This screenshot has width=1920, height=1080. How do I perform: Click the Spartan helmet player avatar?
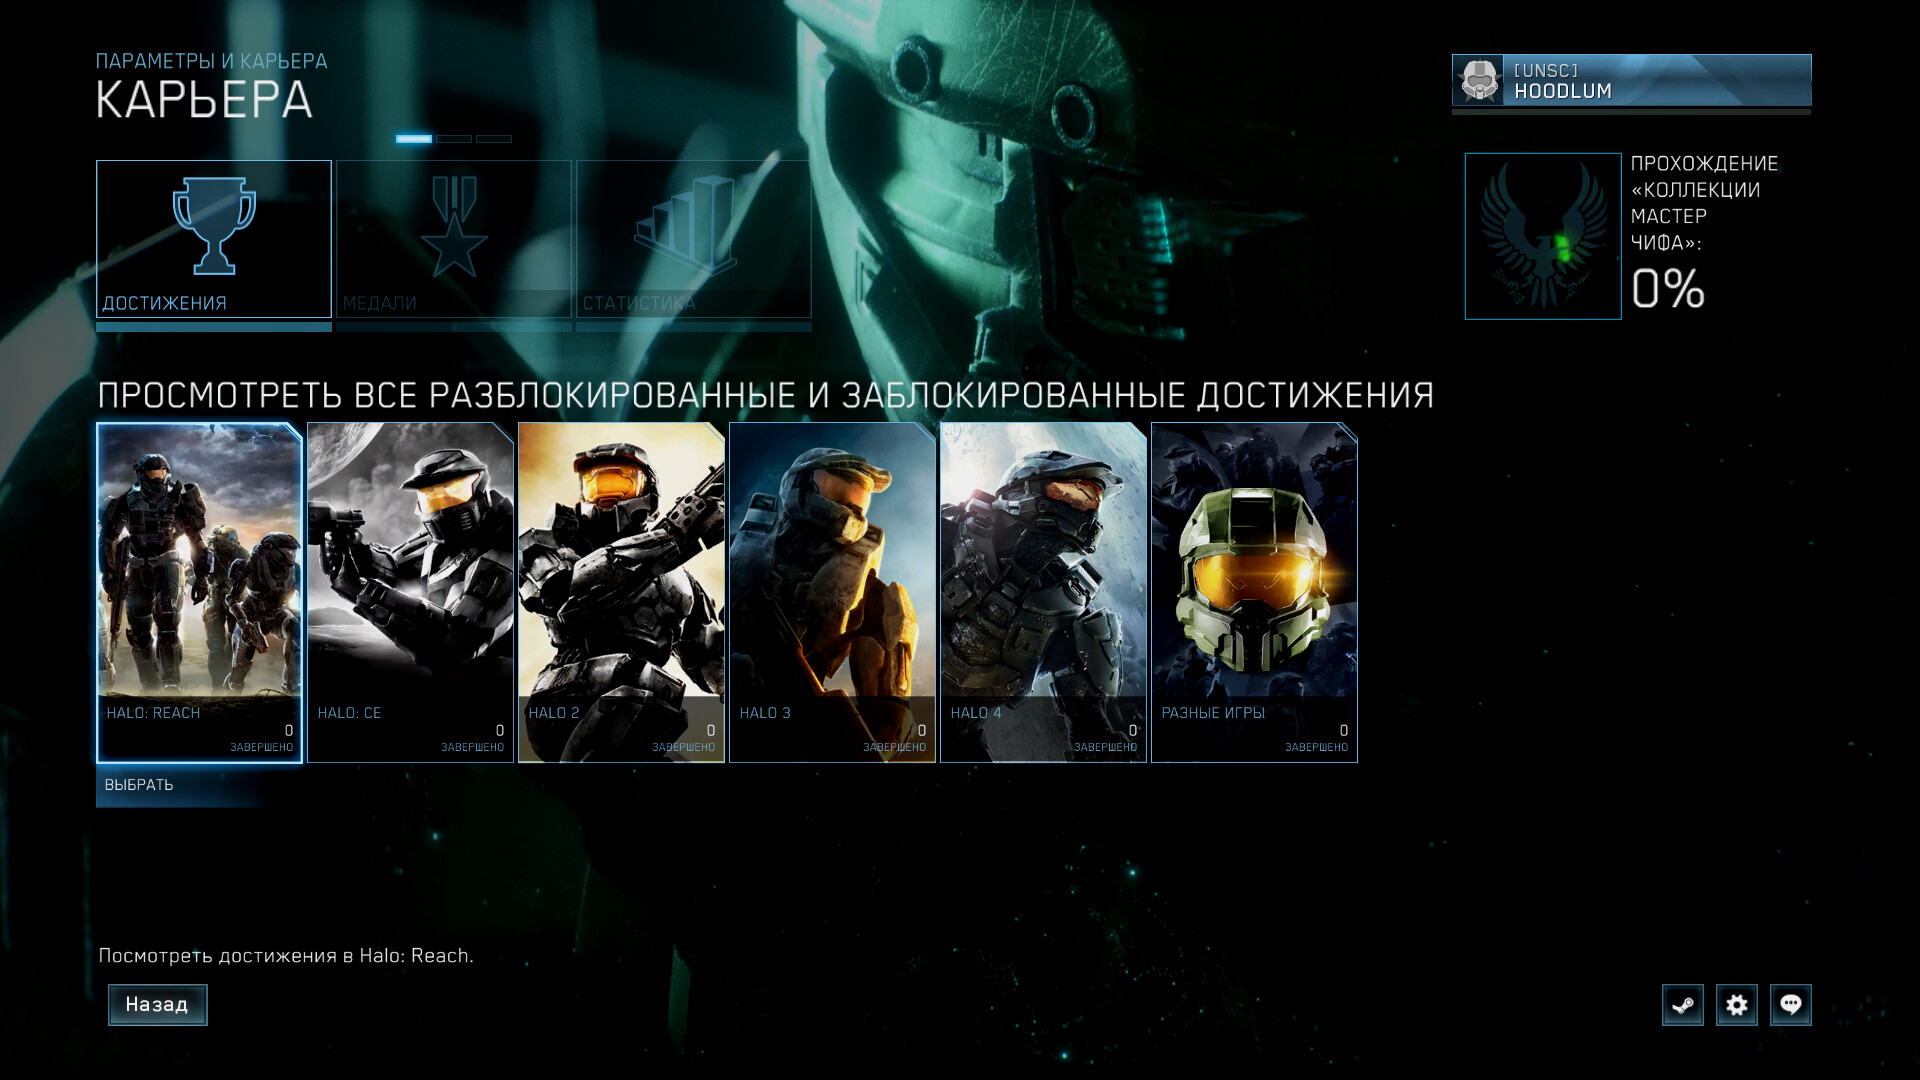tap(1478, 80)
